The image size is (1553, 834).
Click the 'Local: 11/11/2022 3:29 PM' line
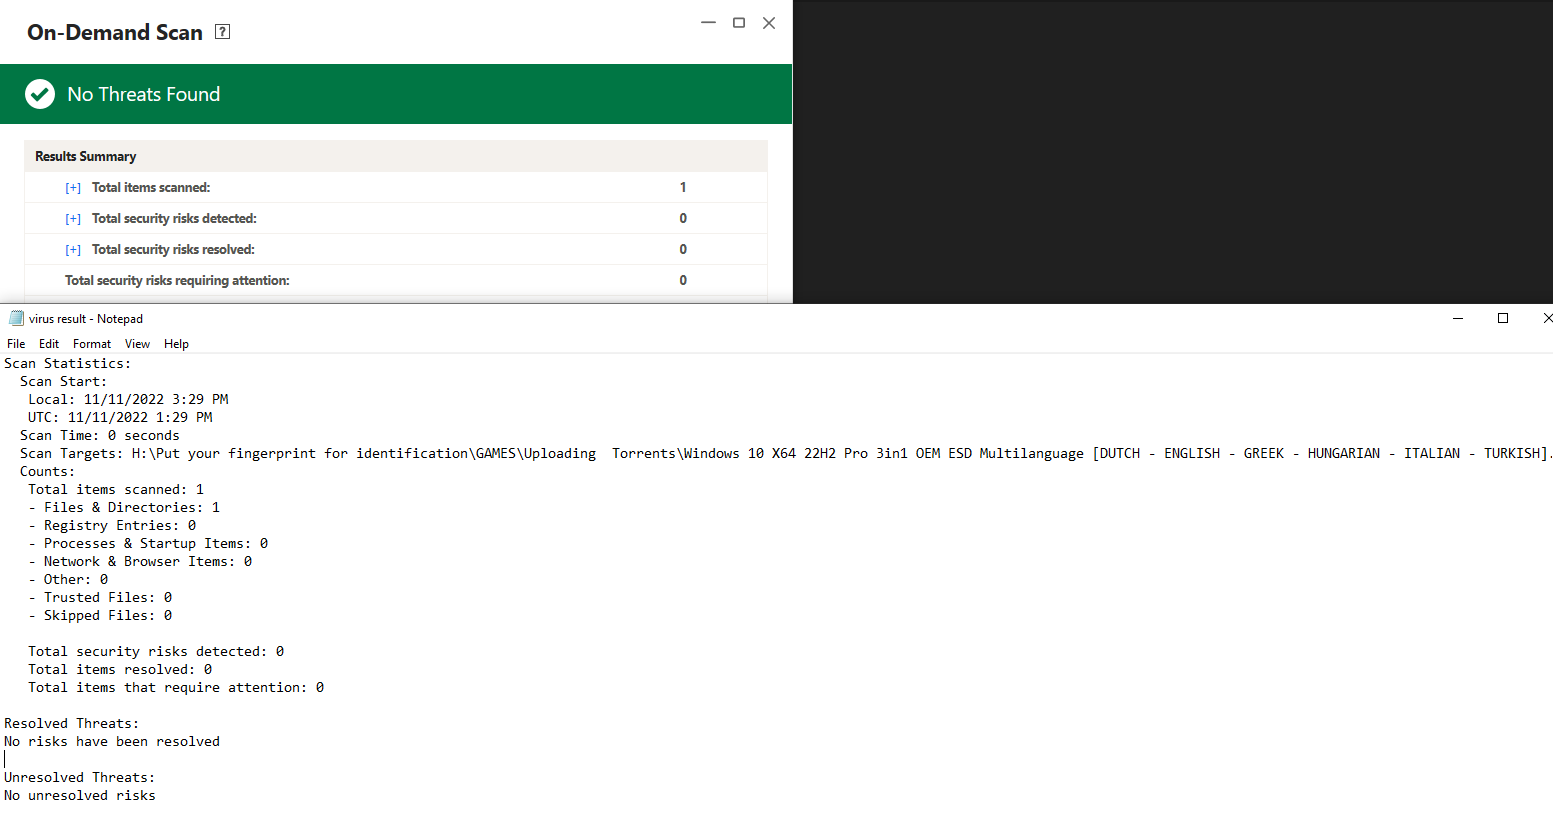[128, 400]
